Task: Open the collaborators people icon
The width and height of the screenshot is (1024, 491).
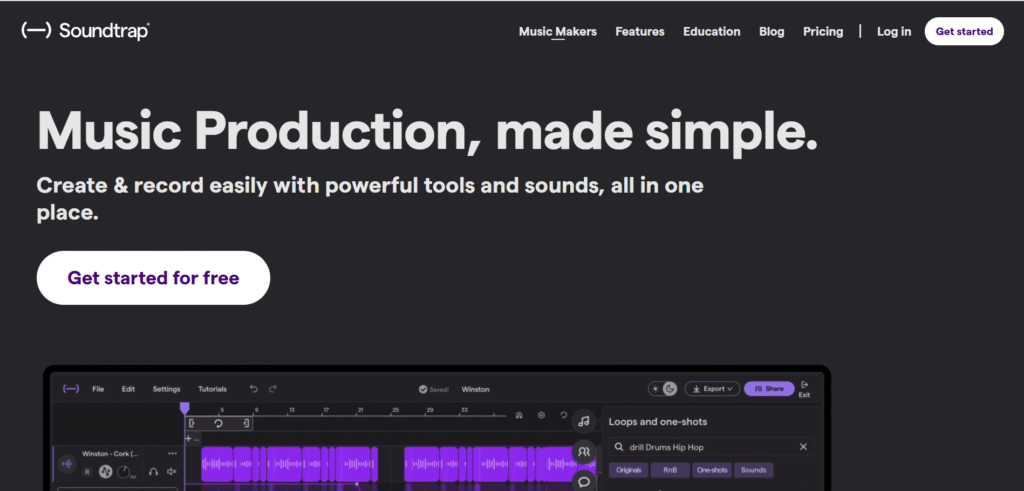Action: [583, 453]
